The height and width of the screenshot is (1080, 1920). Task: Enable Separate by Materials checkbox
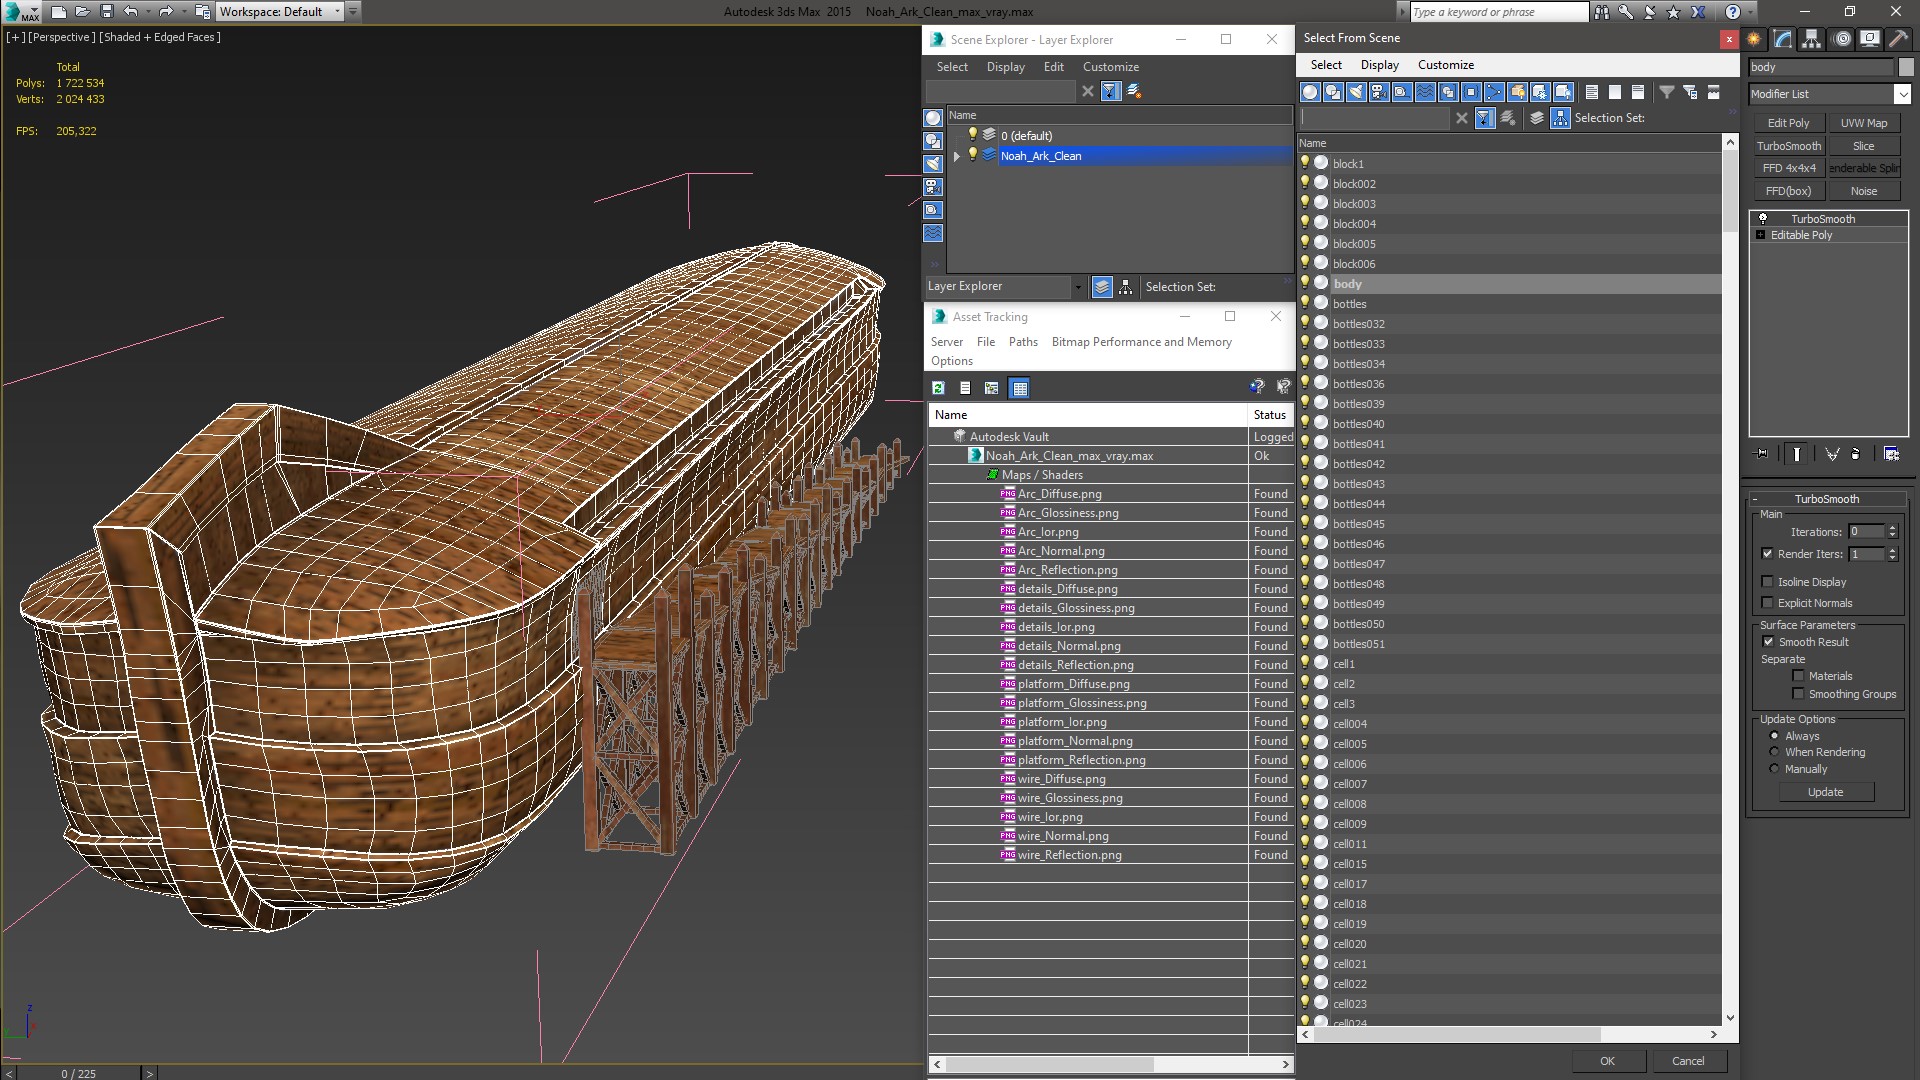[1798, 676]
